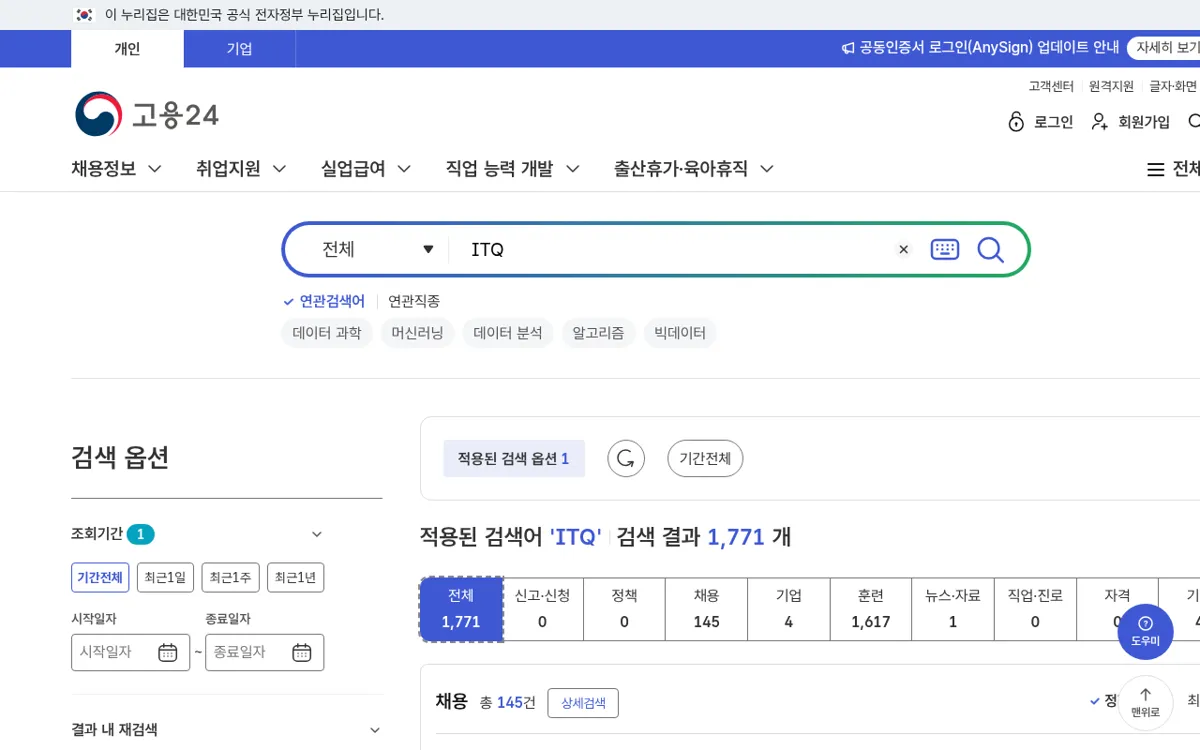Screen dimensions: 1200x750
Task: Clear the ITQ search text
Action: (x=904, y=250)
